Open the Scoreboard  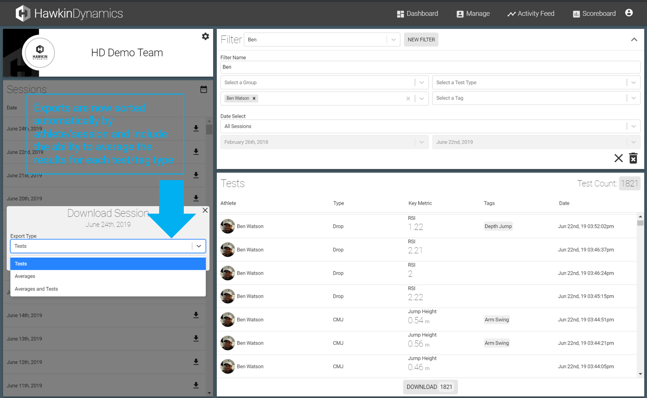tap(594, 14)
